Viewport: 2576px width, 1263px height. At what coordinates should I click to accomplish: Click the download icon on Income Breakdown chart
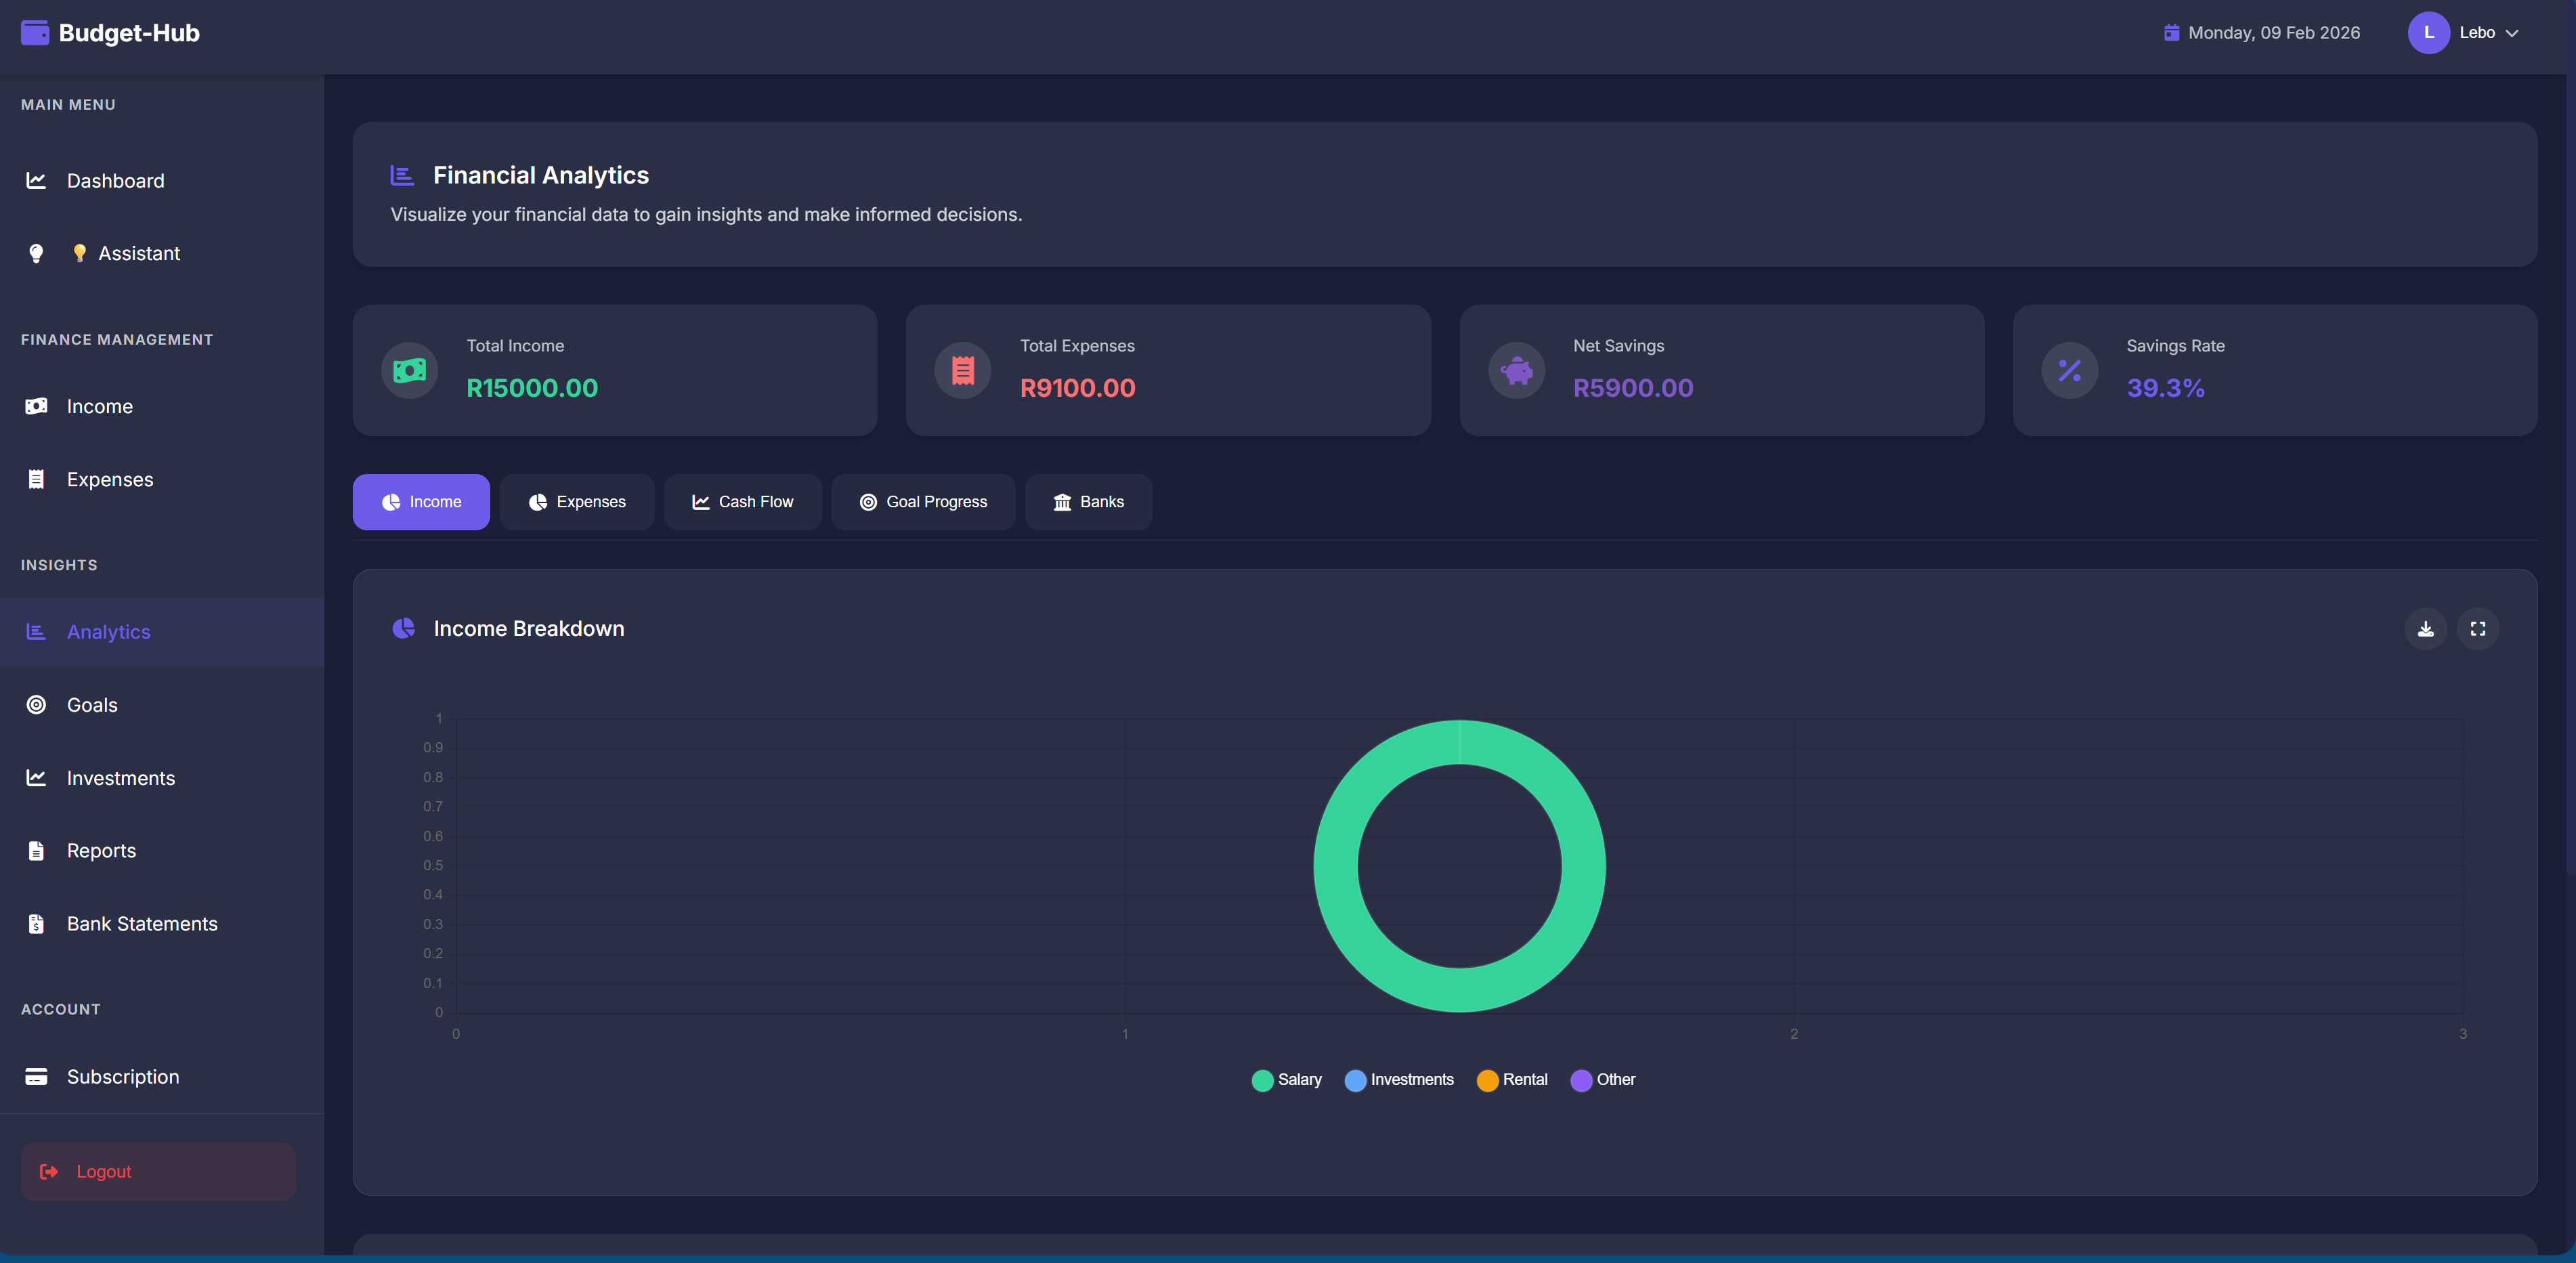(2425, 628)
